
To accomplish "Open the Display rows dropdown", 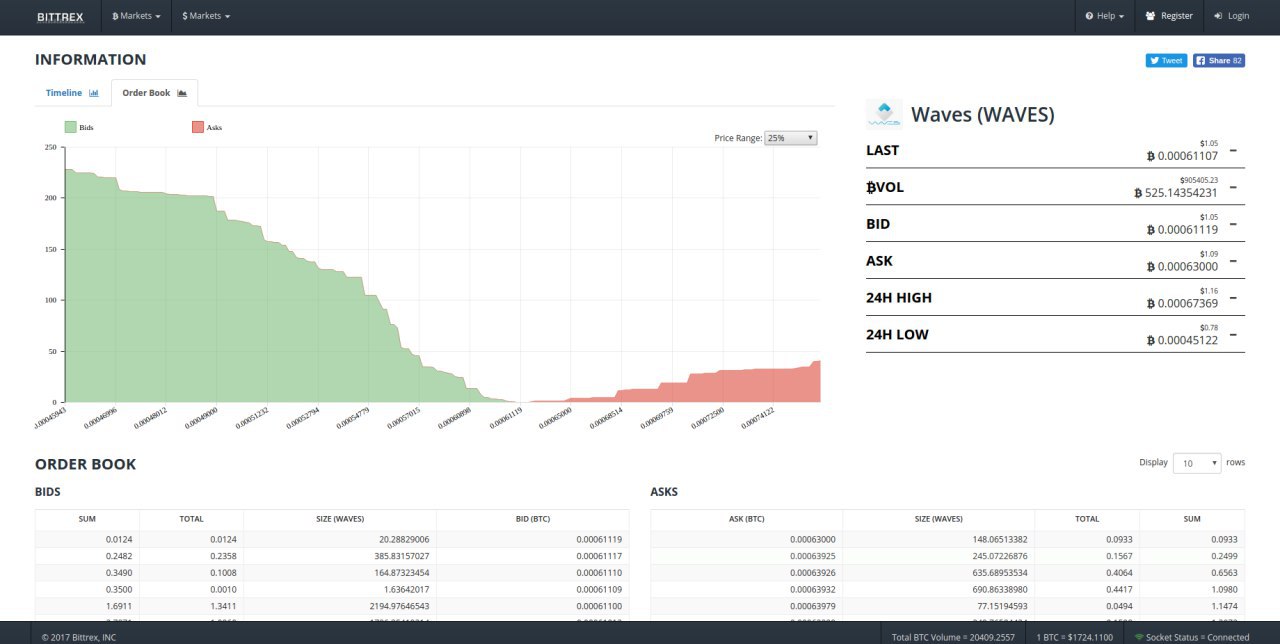I will coord(1197,463).
